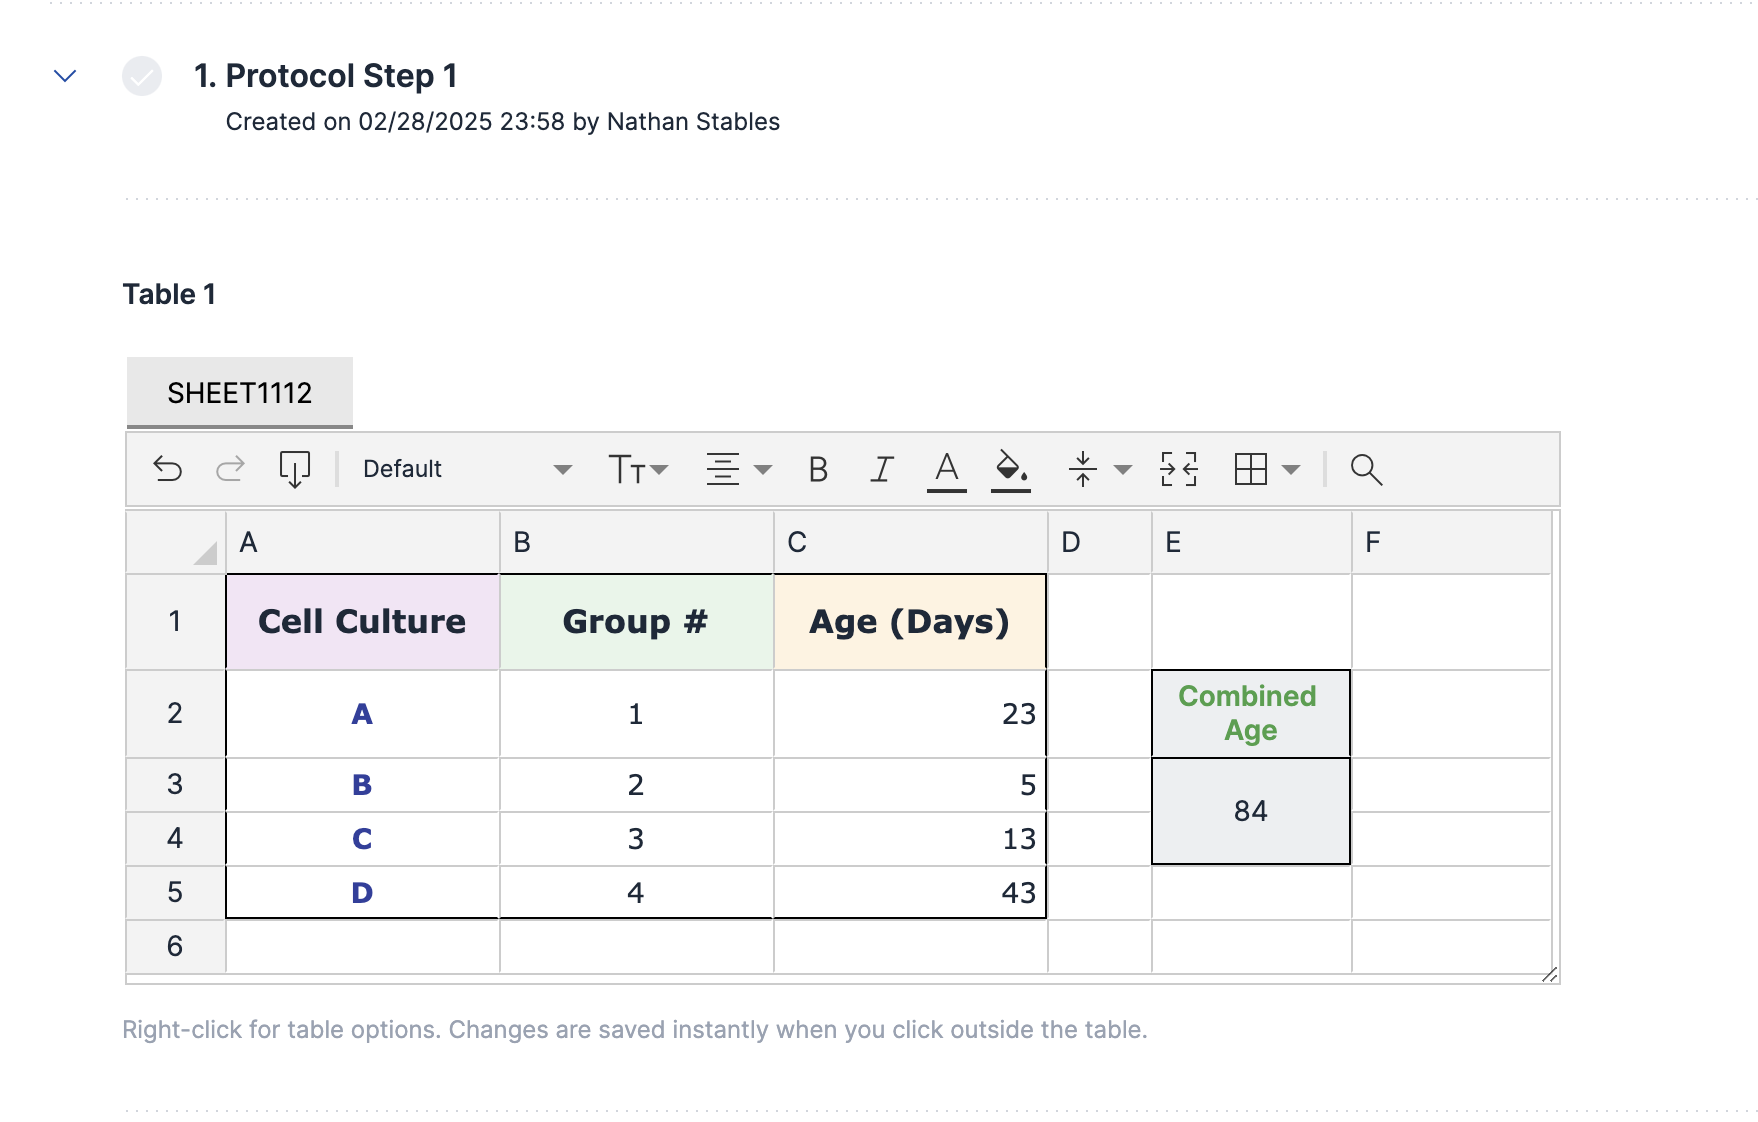Switch to the SHEET1112 tab
The image size is (1758, 1122).
coord(239,392)
